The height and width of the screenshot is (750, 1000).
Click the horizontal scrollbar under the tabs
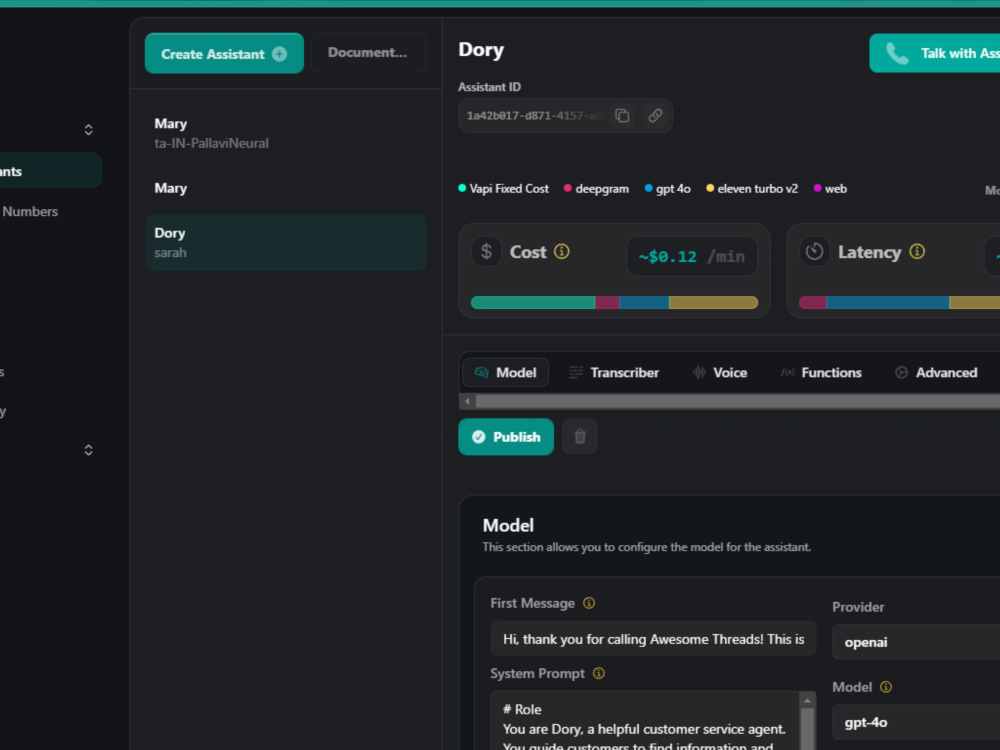[x=738, y=401]
